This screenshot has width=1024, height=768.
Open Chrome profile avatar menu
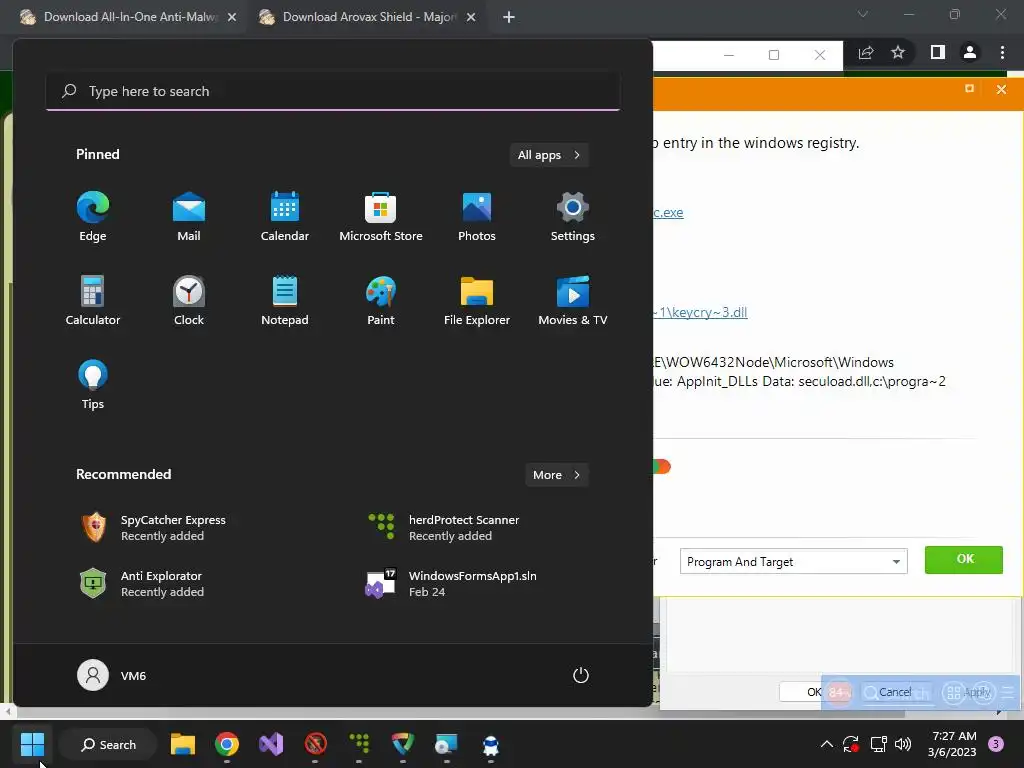(x=970, y=52)
